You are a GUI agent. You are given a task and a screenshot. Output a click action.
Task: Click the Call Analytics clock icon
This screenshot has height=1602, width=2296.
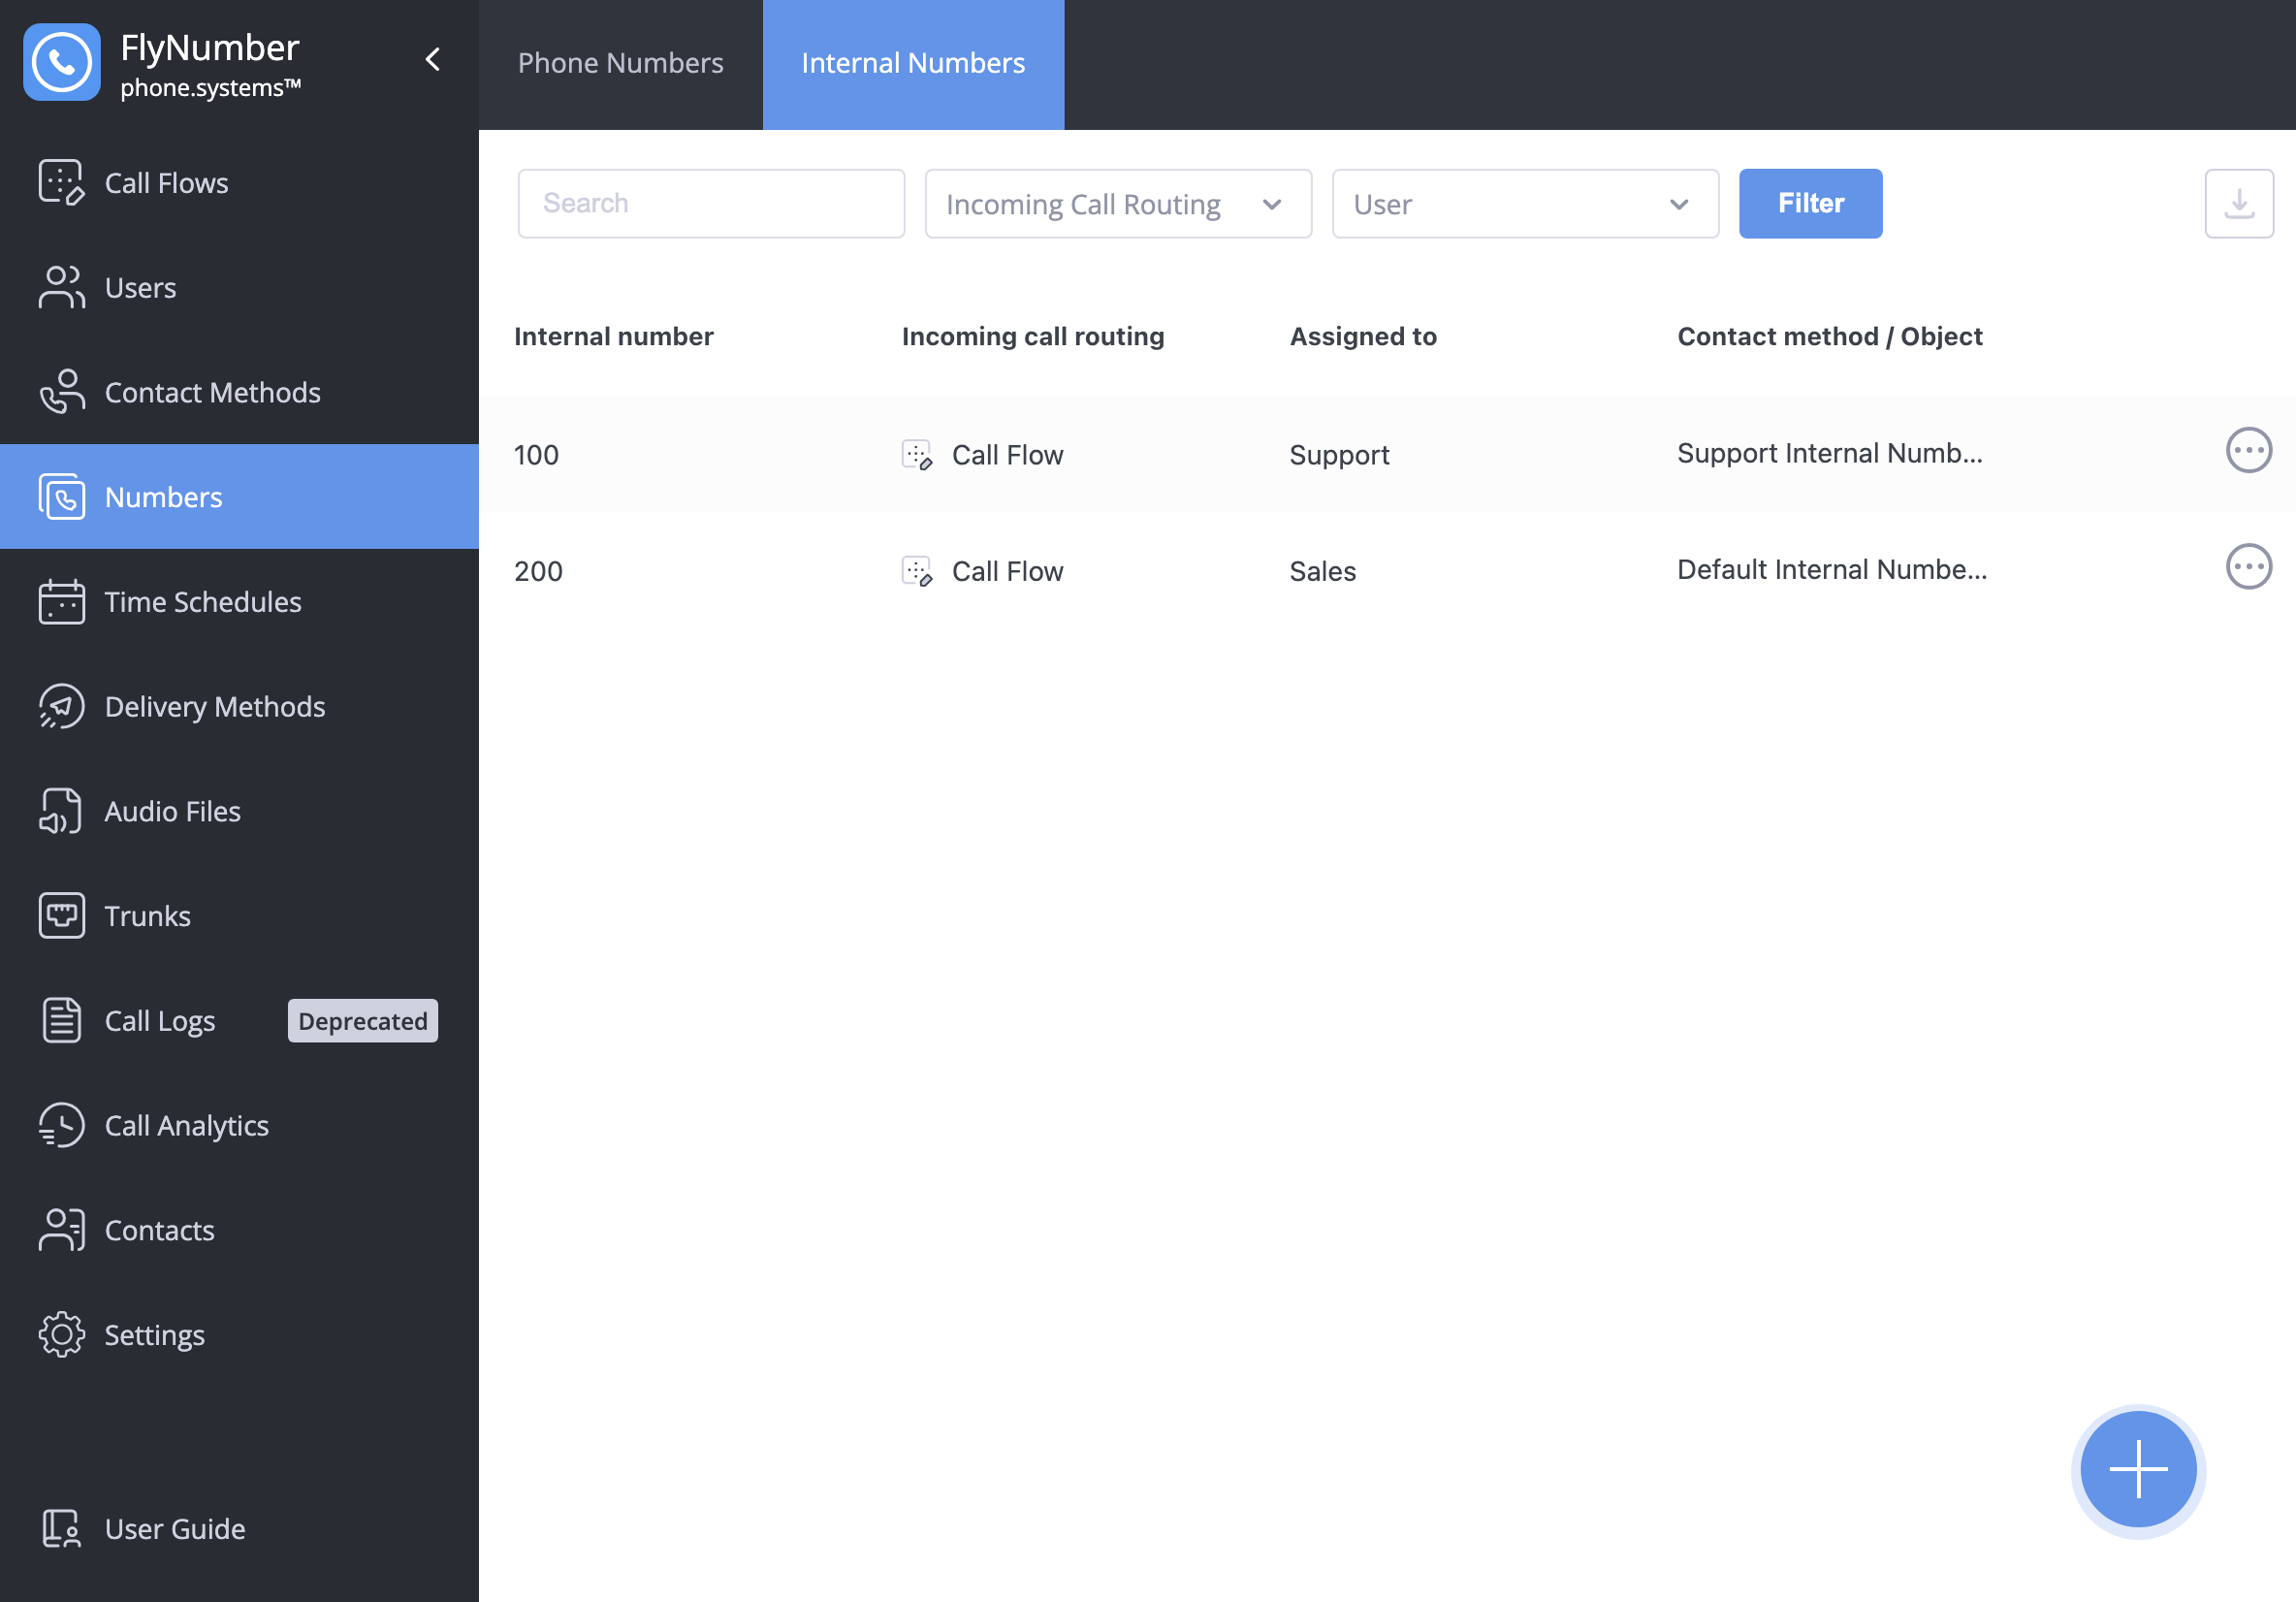[x=62, y=1126]
